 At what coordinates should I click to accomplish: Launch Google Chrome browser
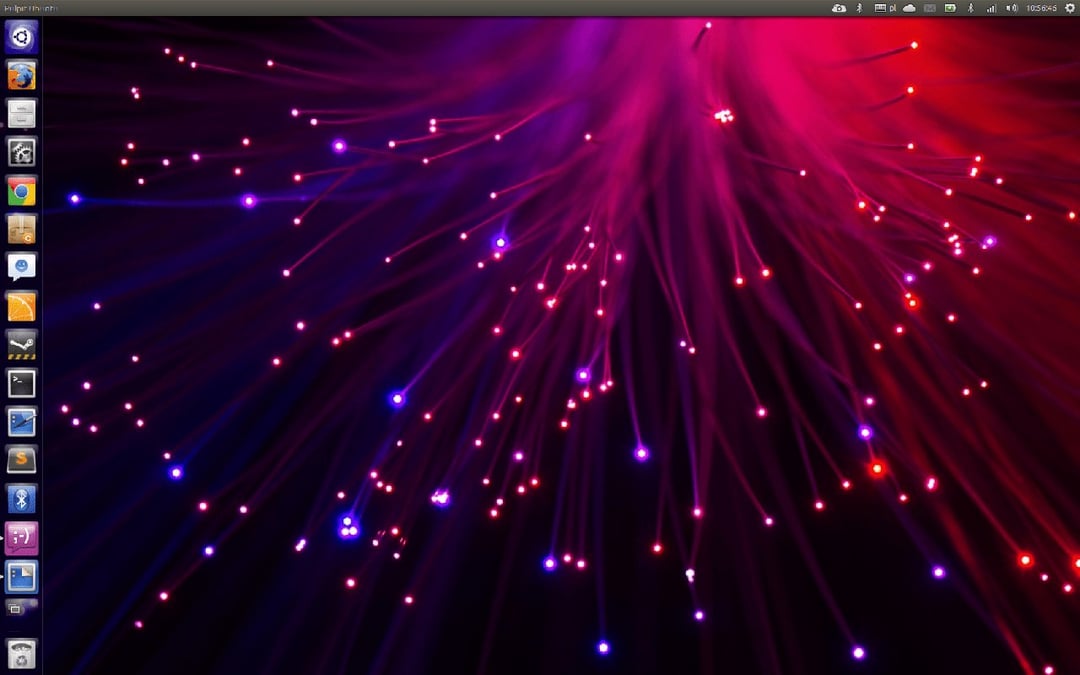[21, 190]
